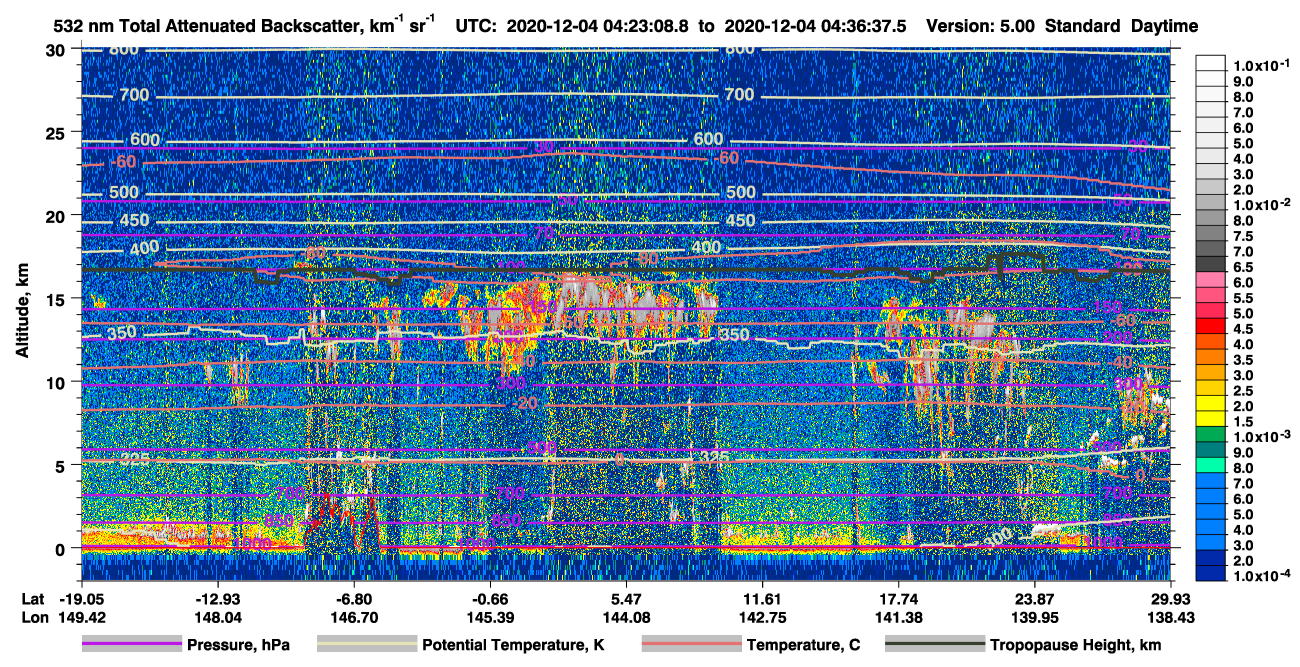Image resolution: width=1300 pixels, height=667 pixels.
Task: Pick the pink colorbar swatch labeled 5.5
Action: [x=1210, y=296]
